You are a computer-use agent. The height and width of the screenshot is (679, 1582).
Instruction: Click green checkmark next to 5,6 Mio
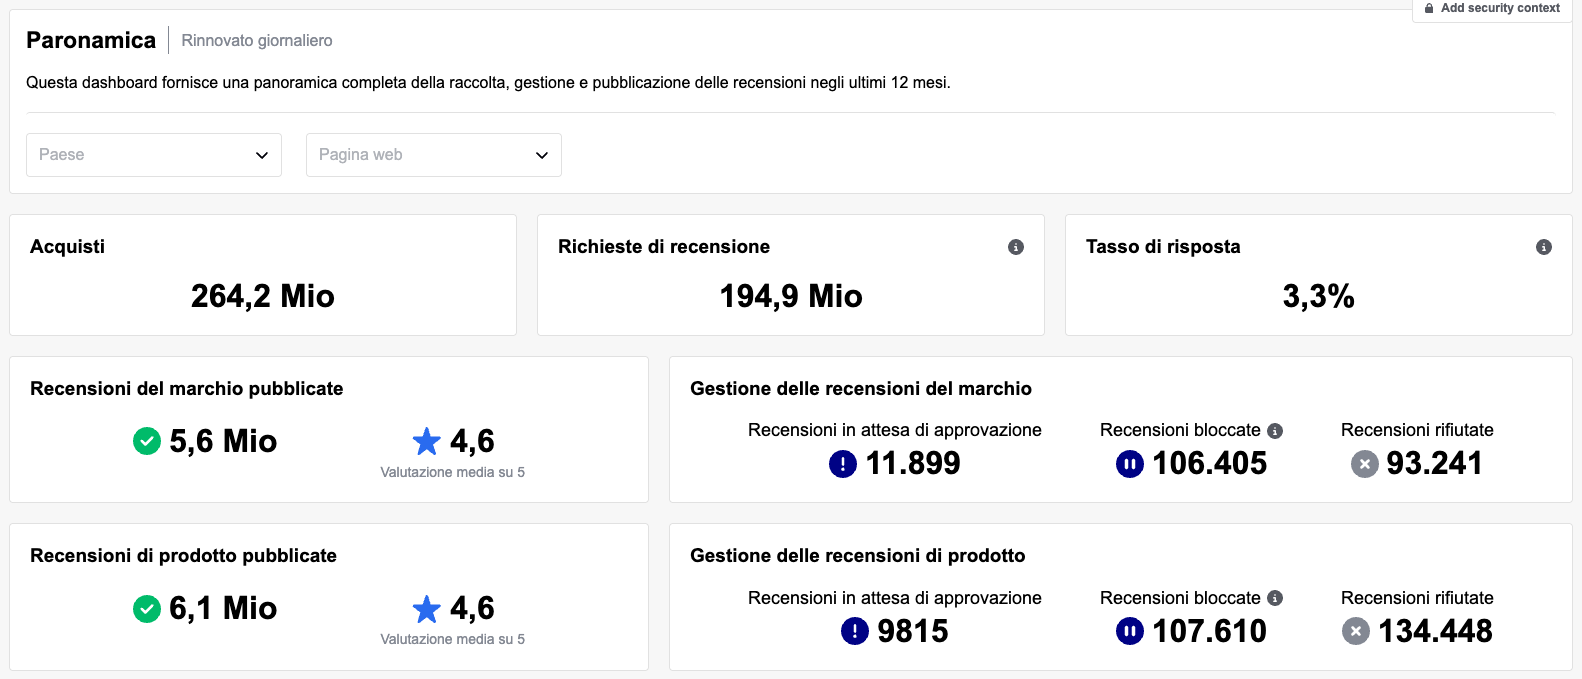(147, 441)
